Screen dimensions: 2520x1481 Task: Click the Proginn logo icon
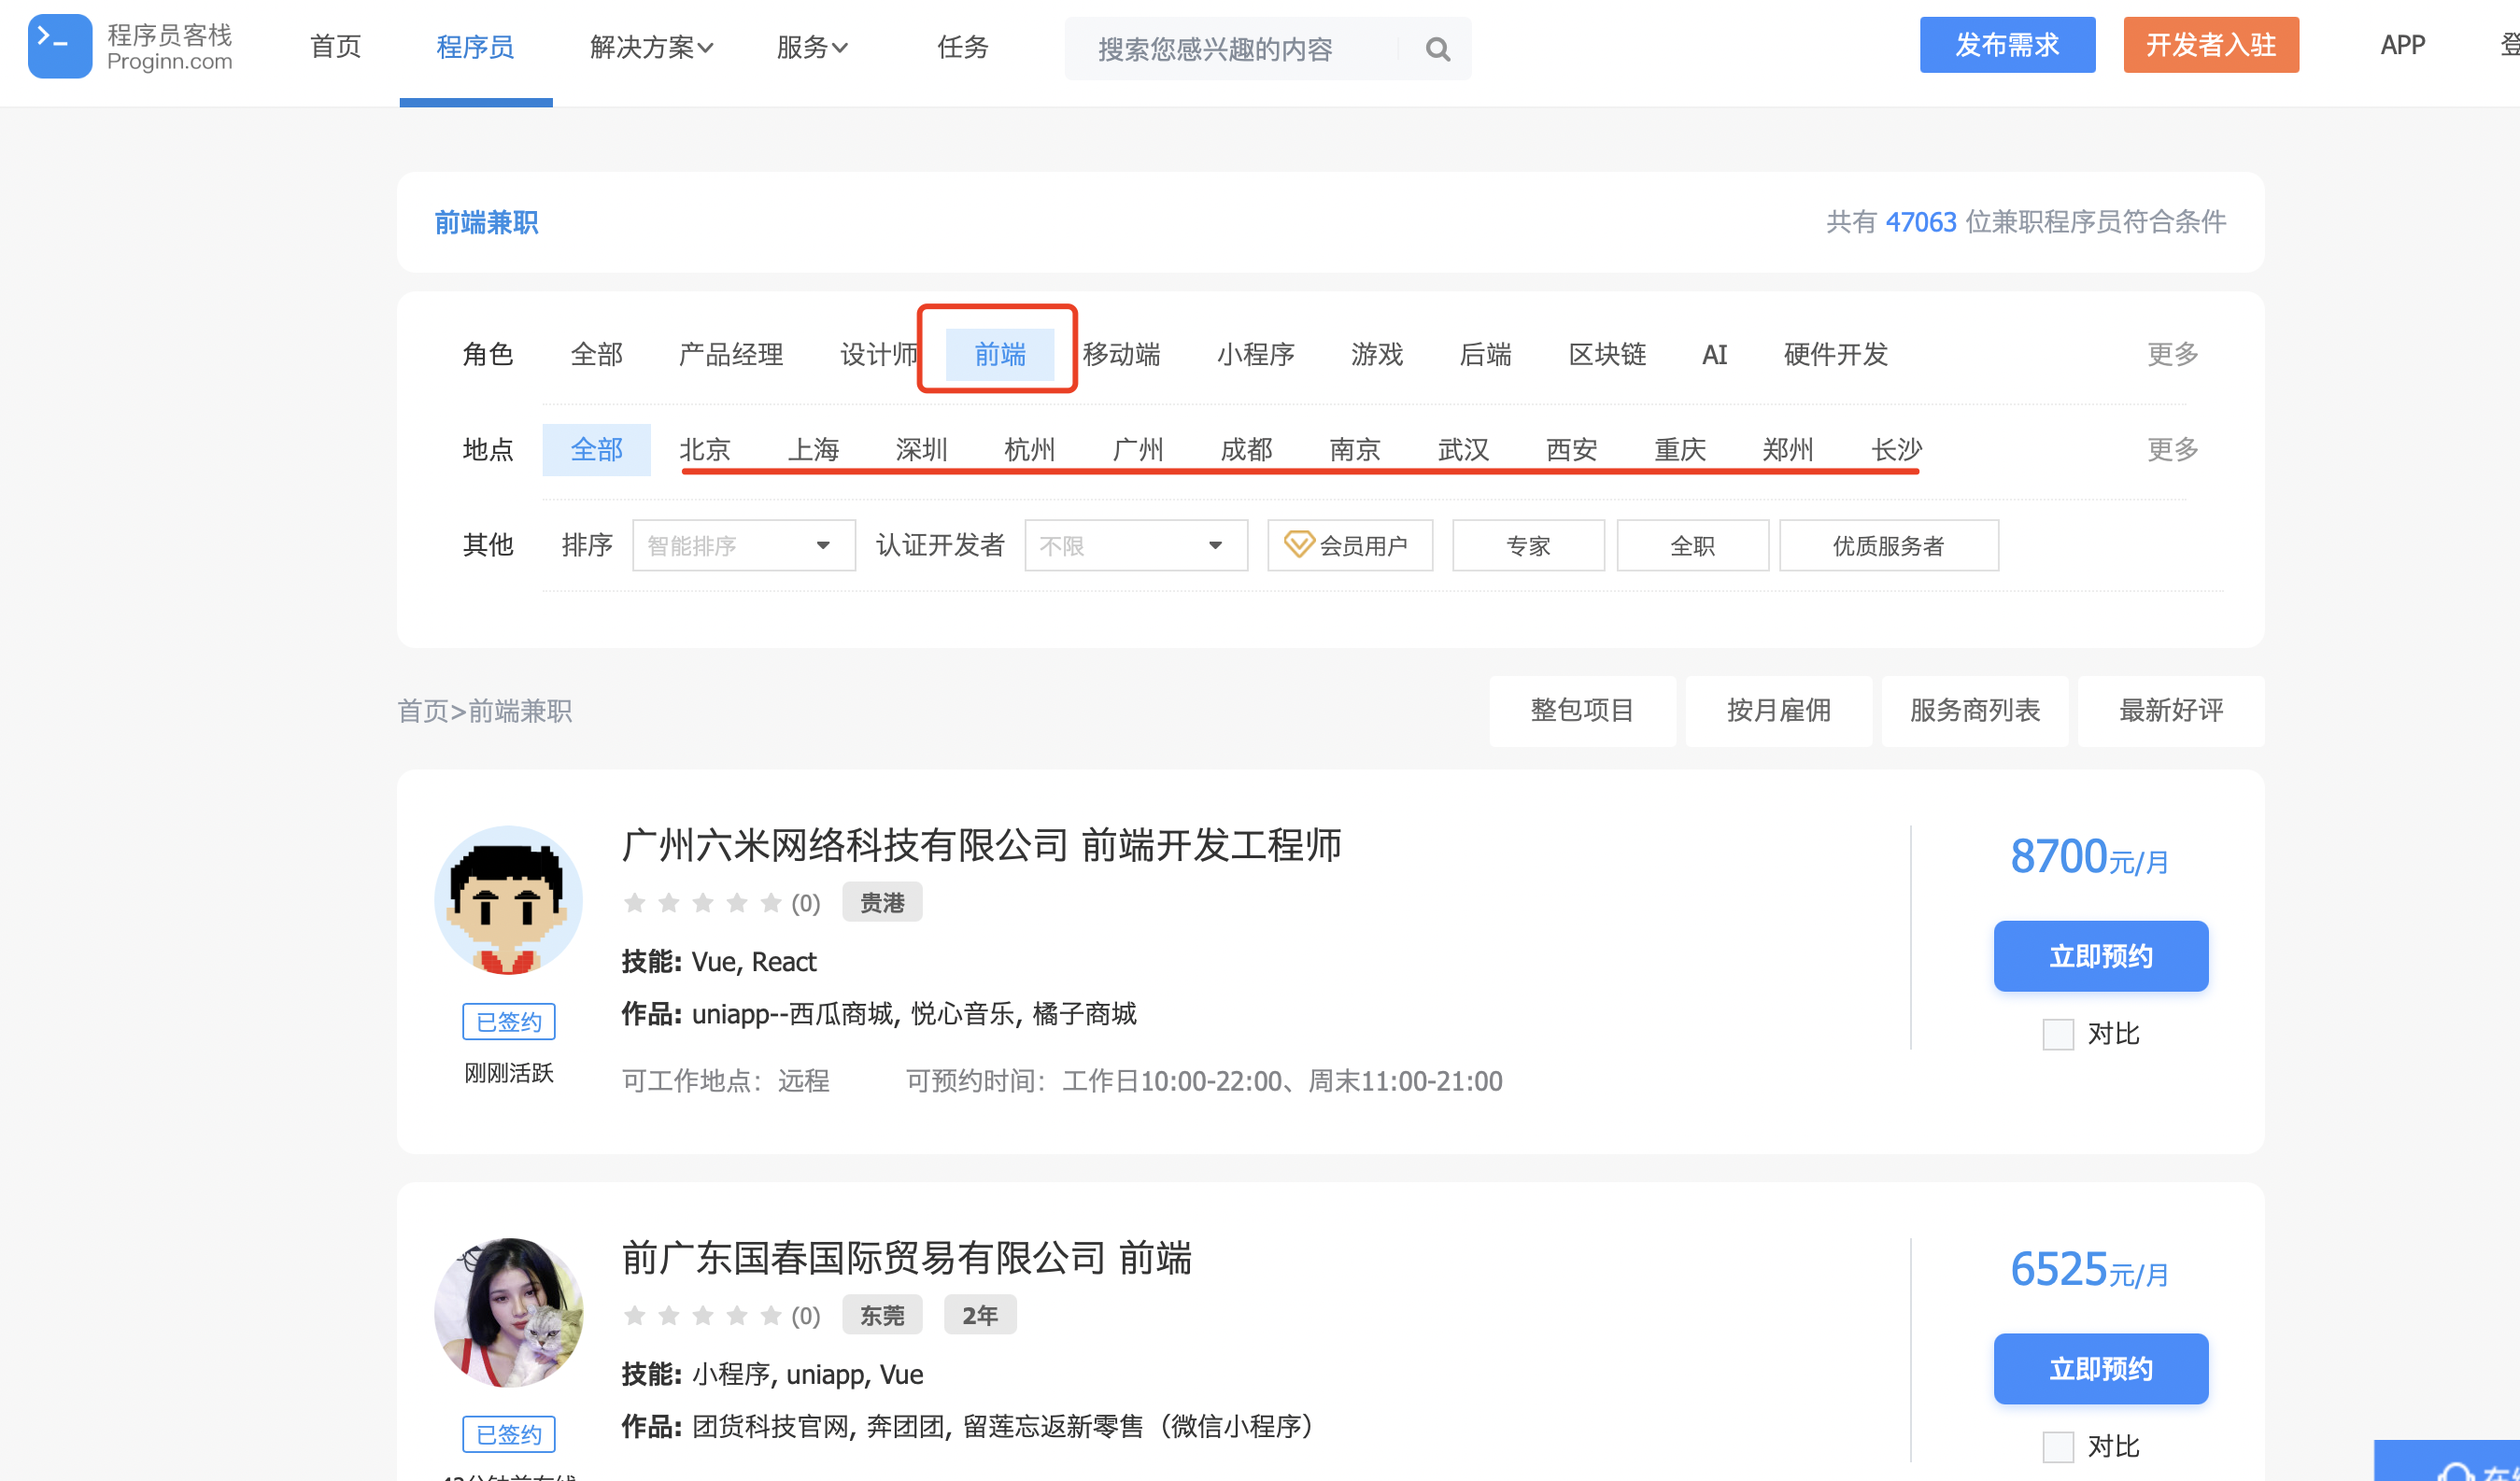pos(59,46)
